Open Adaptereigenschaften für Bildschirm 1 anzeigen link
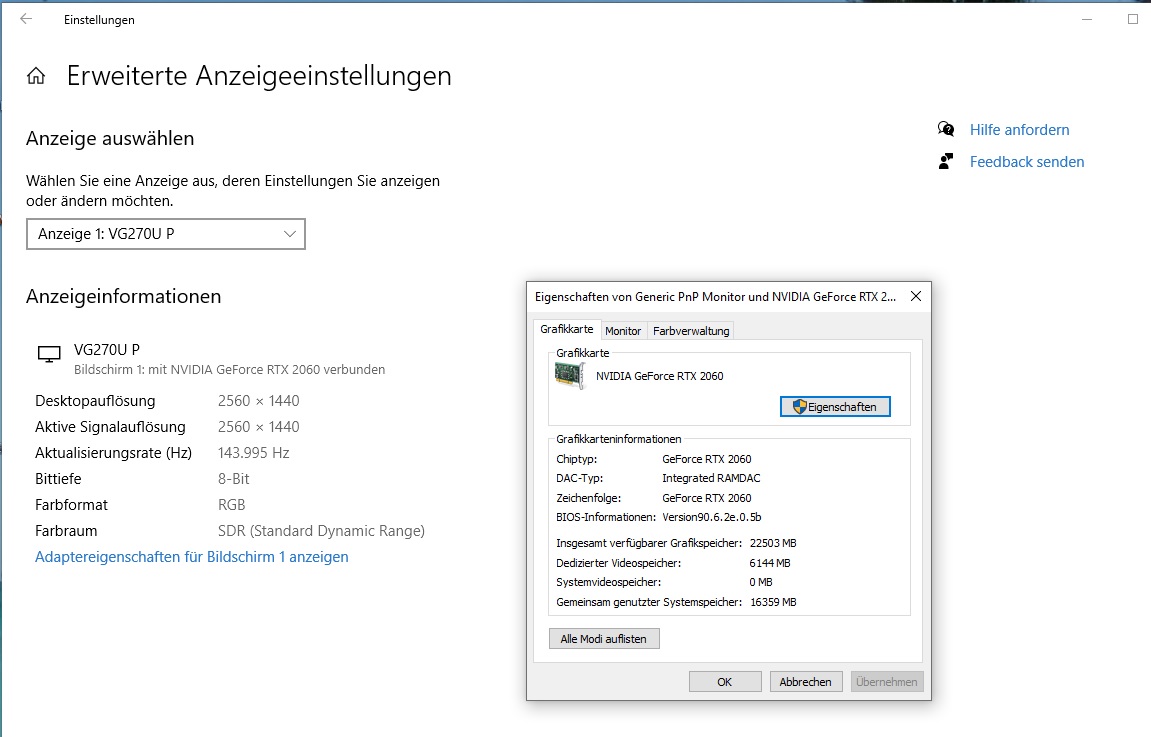 click(x=192, y=557)
